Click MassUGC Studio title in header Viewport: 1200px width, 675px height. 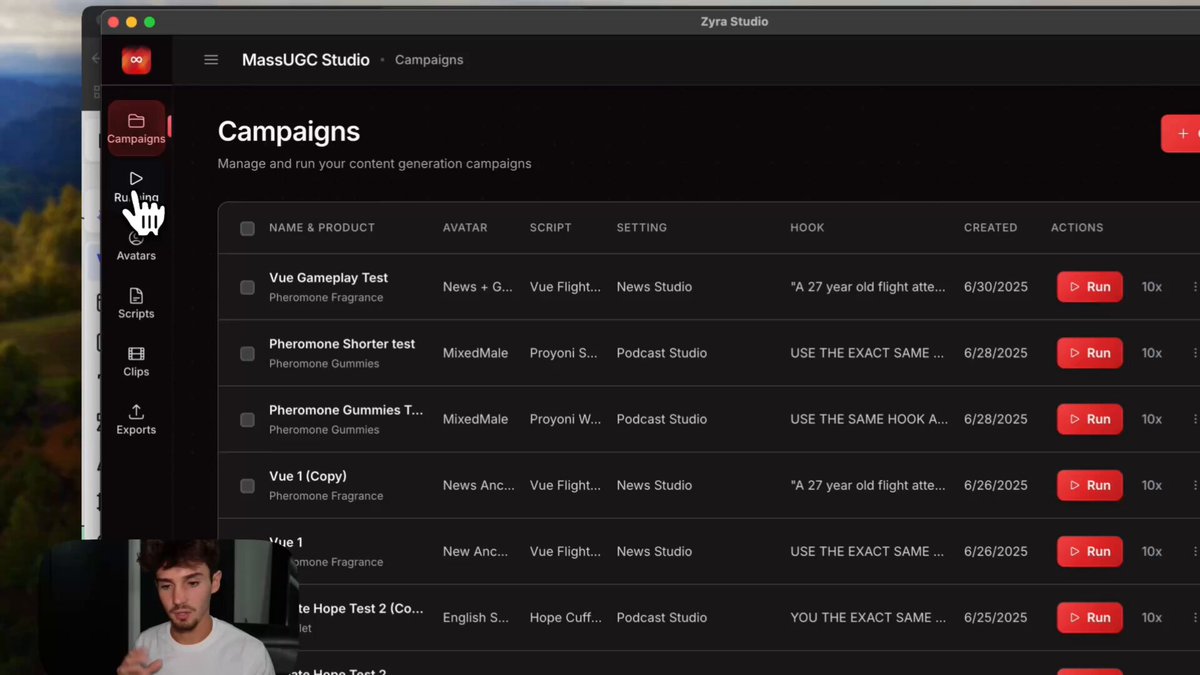coord(306,60)
